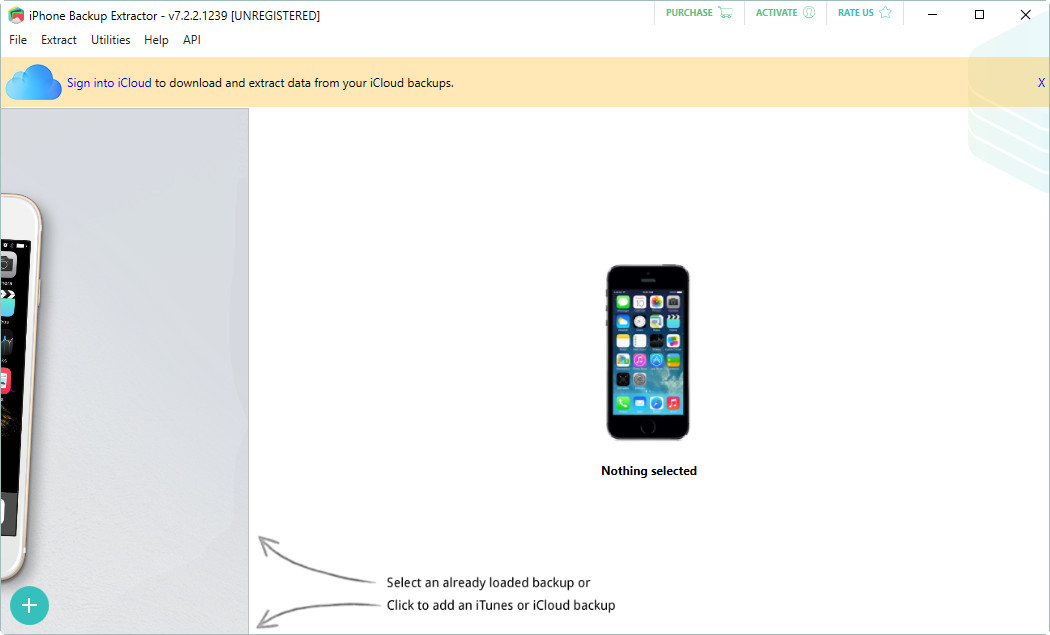Click the shopping cart icon next to PURCHASE
This screenshot has height=635, width=1050.
click(725, 13)
